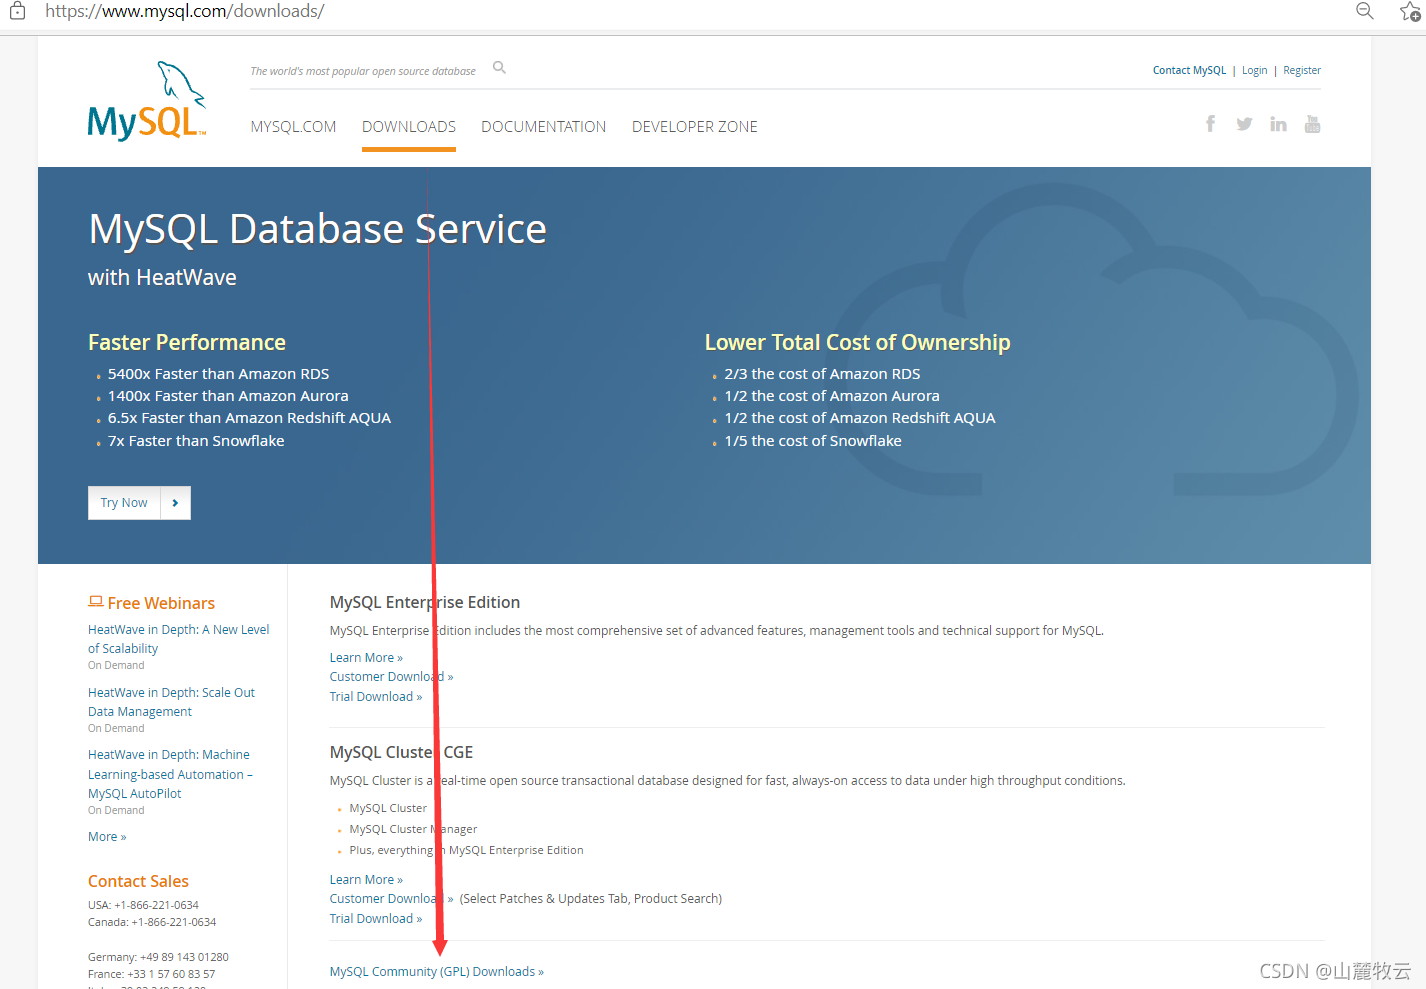Click the Contact MySQL link
The width and height of the screenshot is (1426, 989).
click(1189, 70)
